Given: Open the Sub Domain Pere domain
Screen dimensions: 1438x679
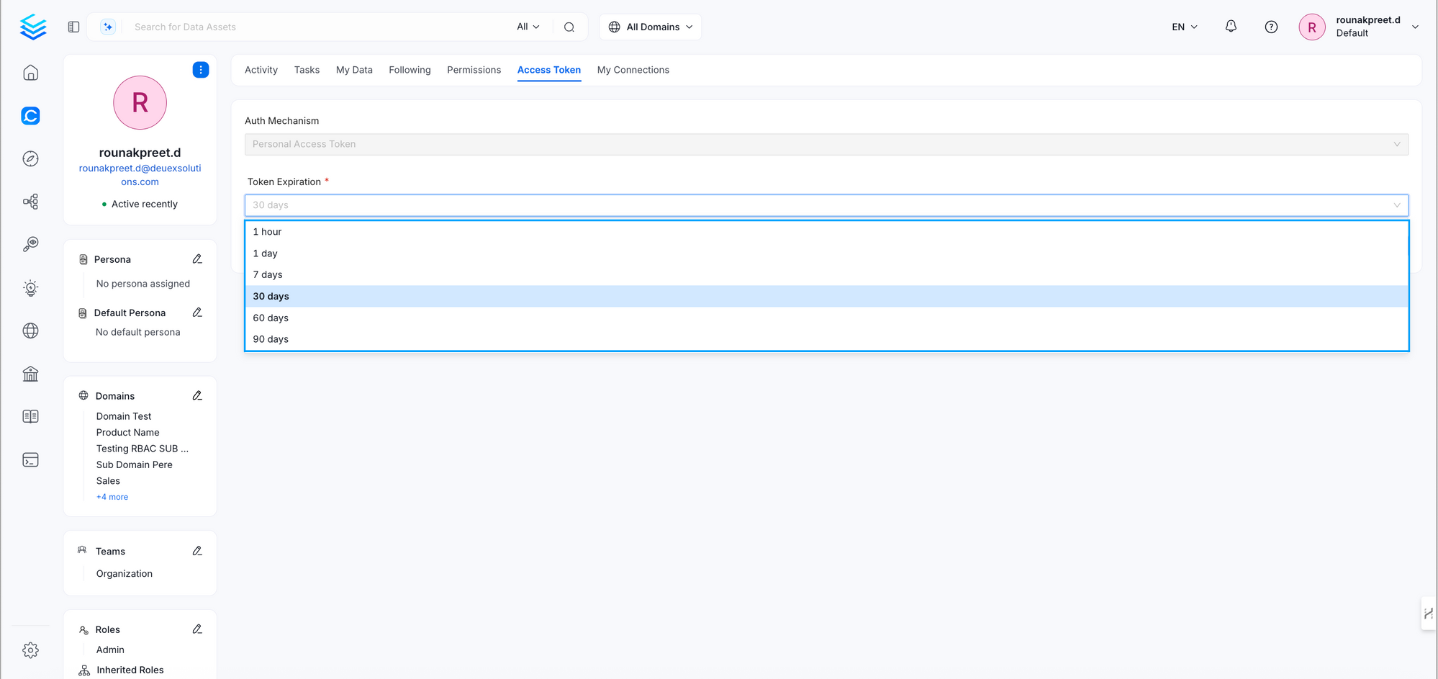Looking at the screenshot, I should 134,465.
